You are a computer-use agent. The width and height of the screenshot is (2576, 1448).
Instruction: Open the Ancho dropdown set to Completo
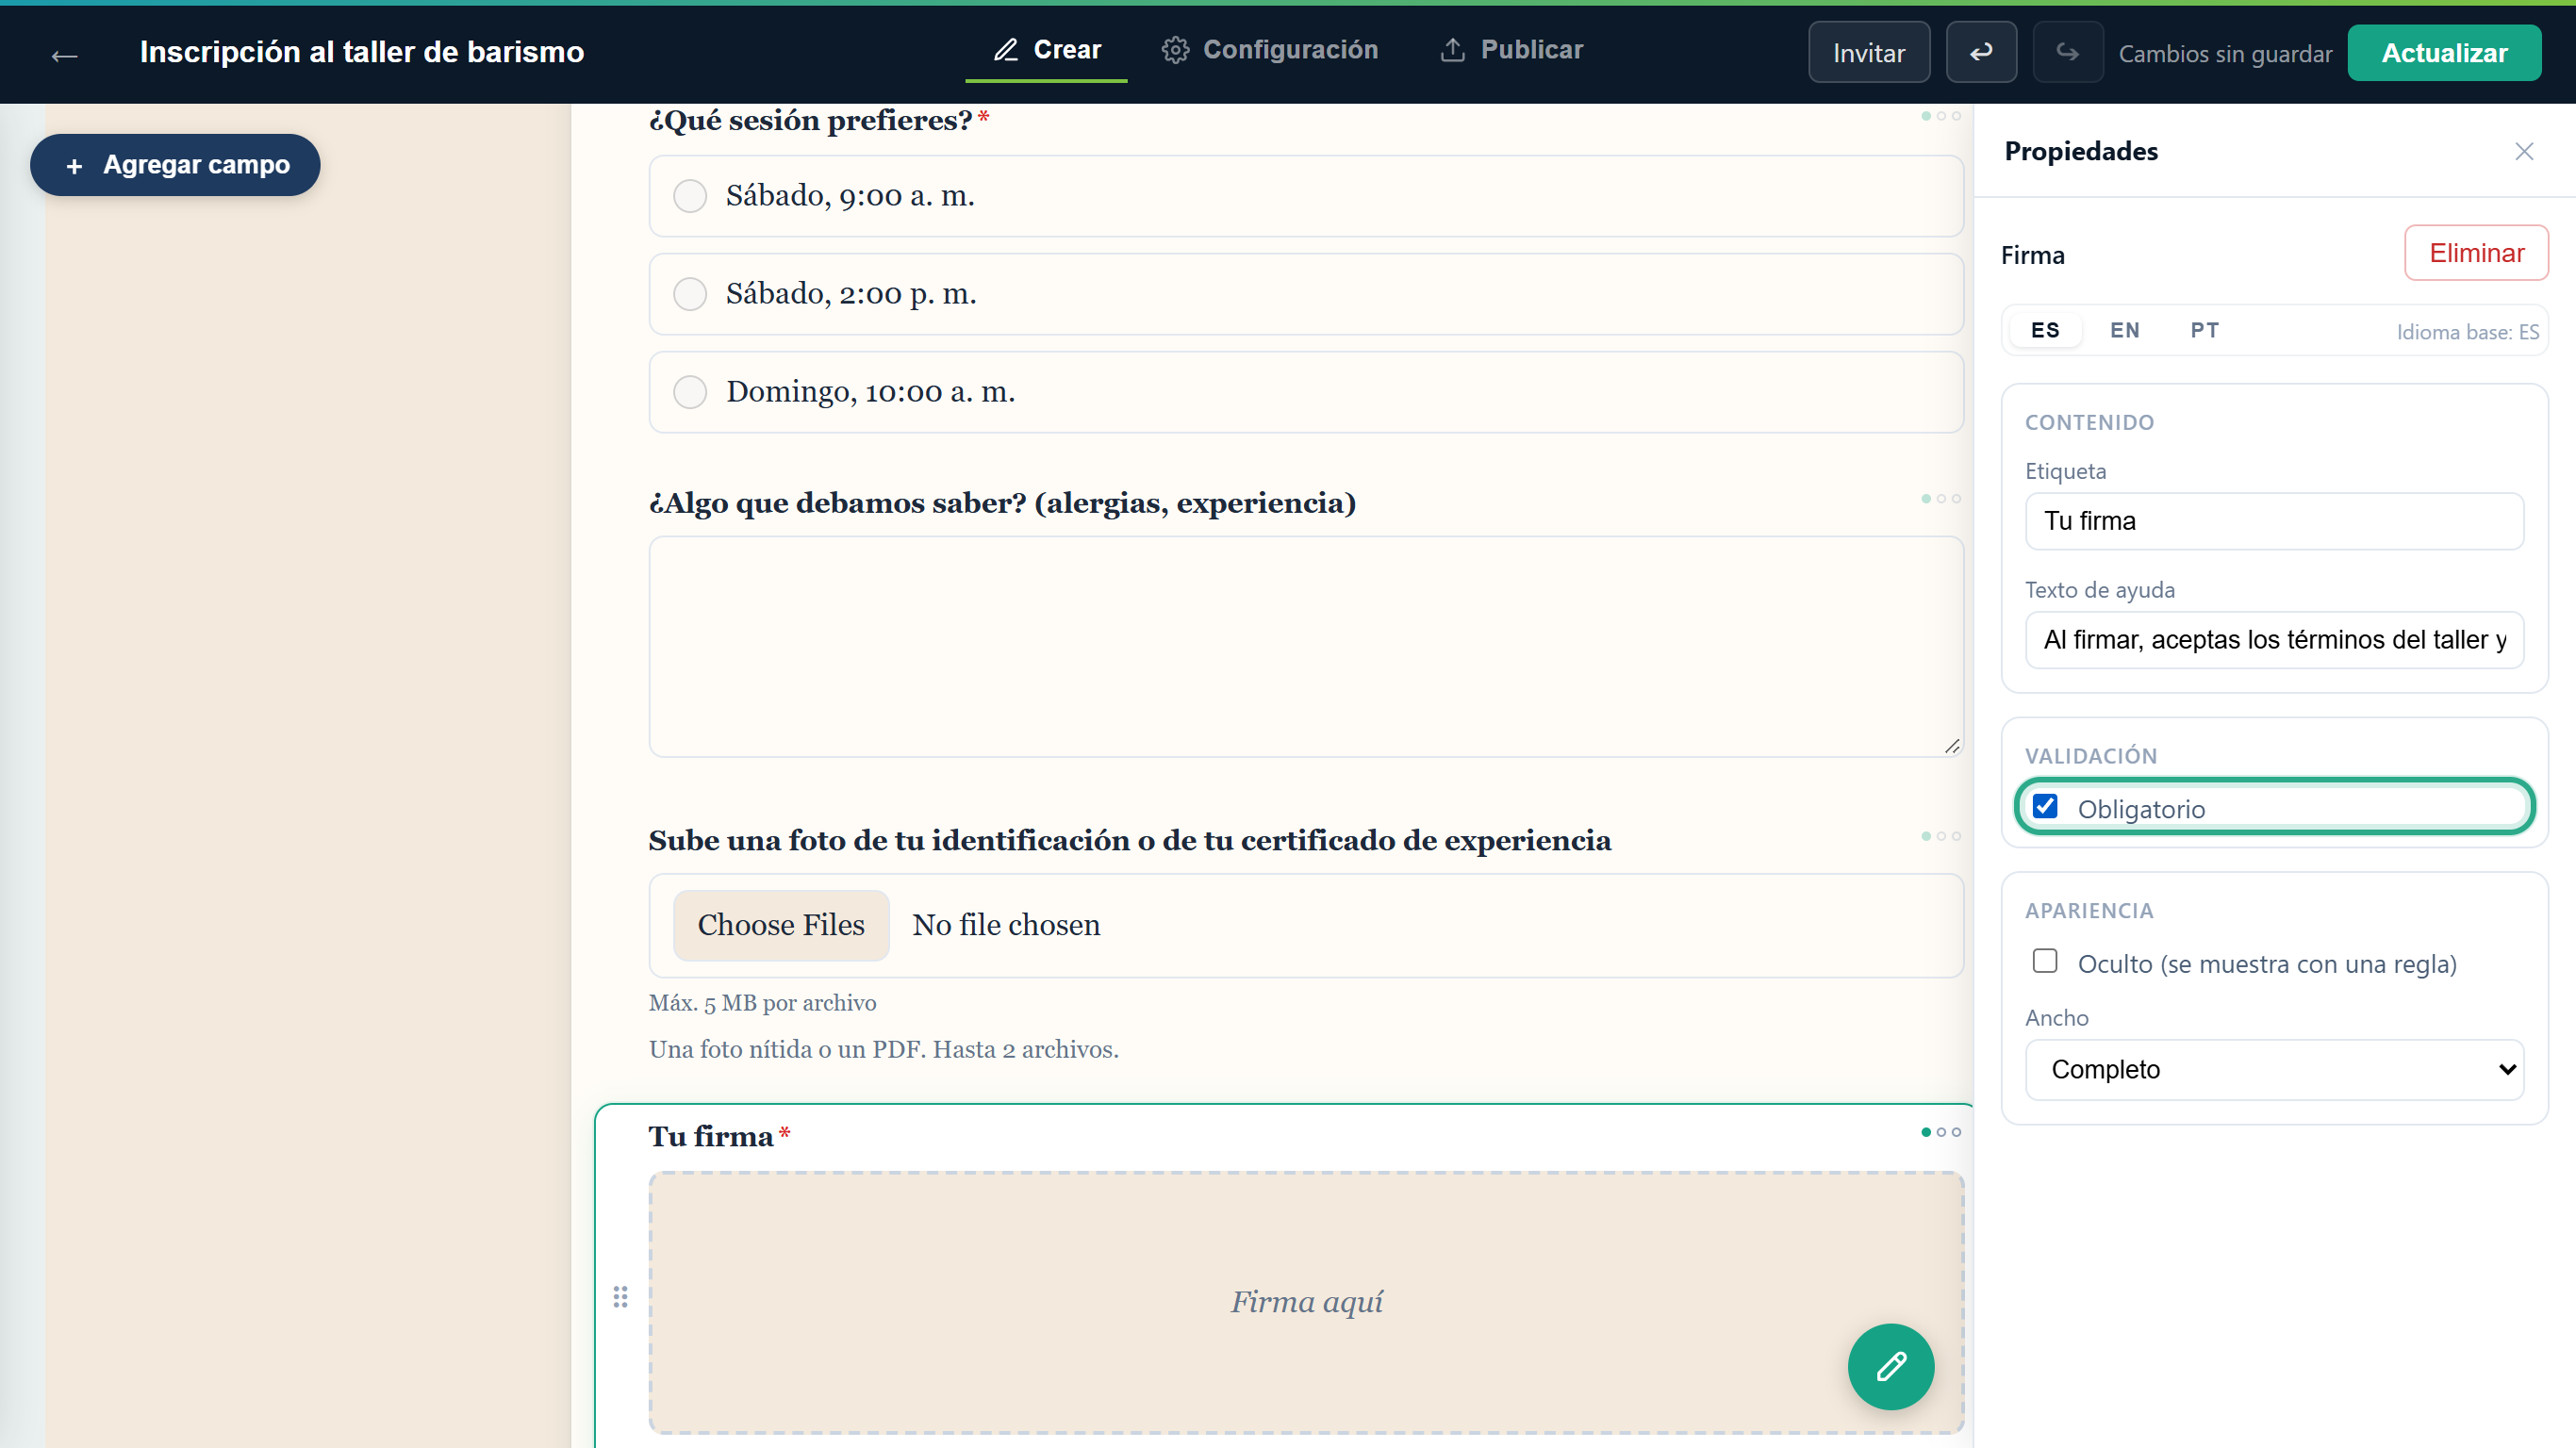(2274, 1069)
